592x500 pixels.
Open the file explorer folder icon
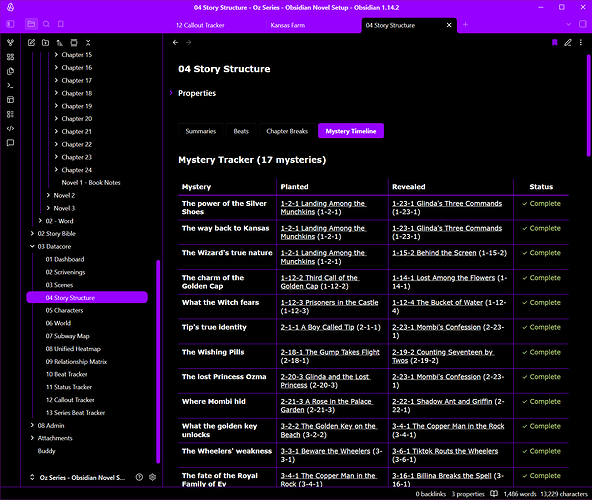31,24
